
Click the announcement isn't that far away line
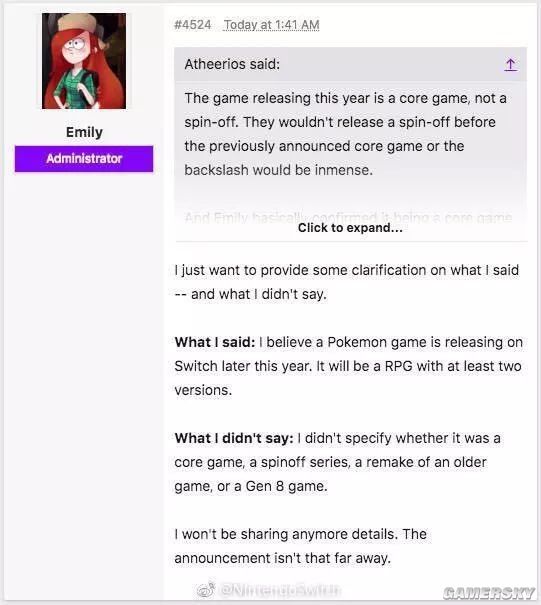coord(282,558)
